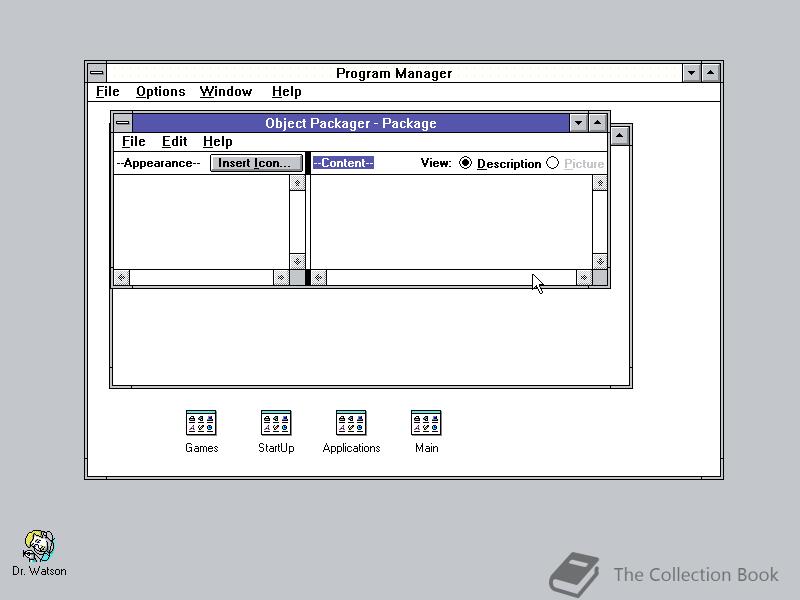Open Program Manager Help menu

click(x=286, y=91)
